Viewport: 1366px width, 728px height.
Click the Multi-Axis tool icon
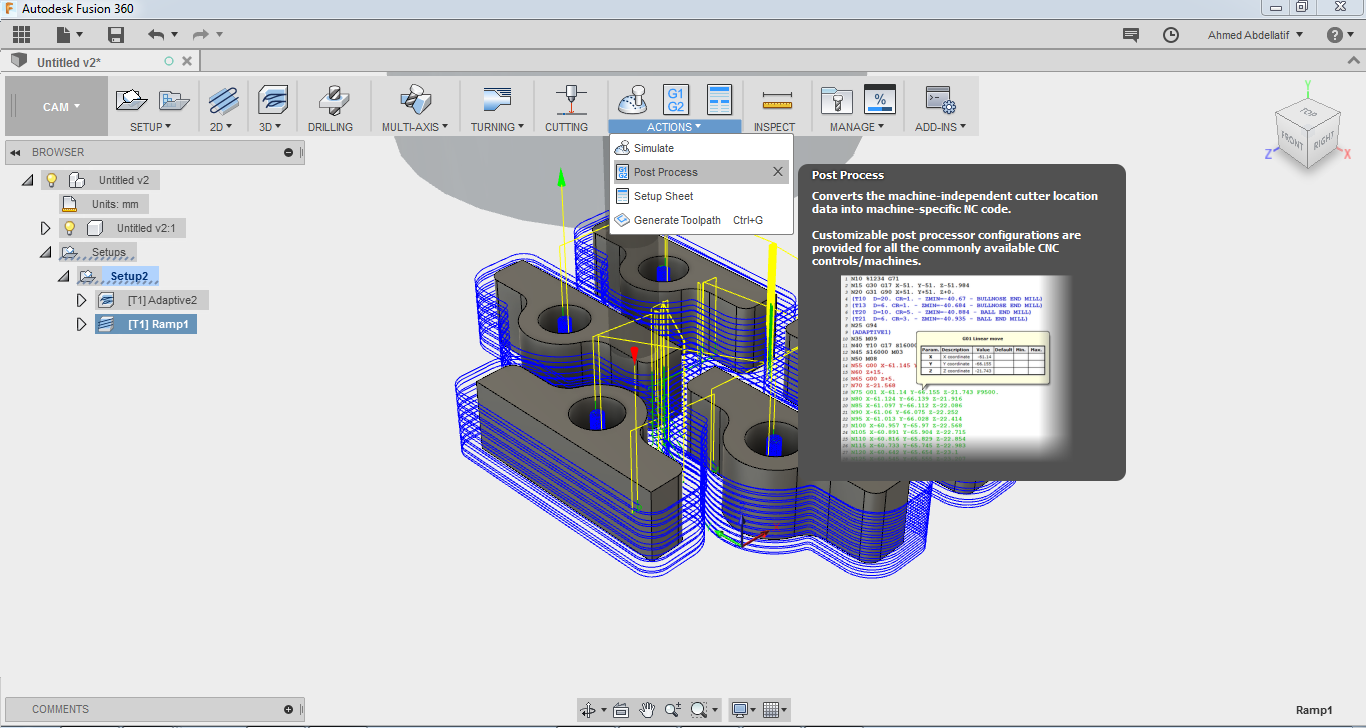pyautogui.click(x=415, y=100)
